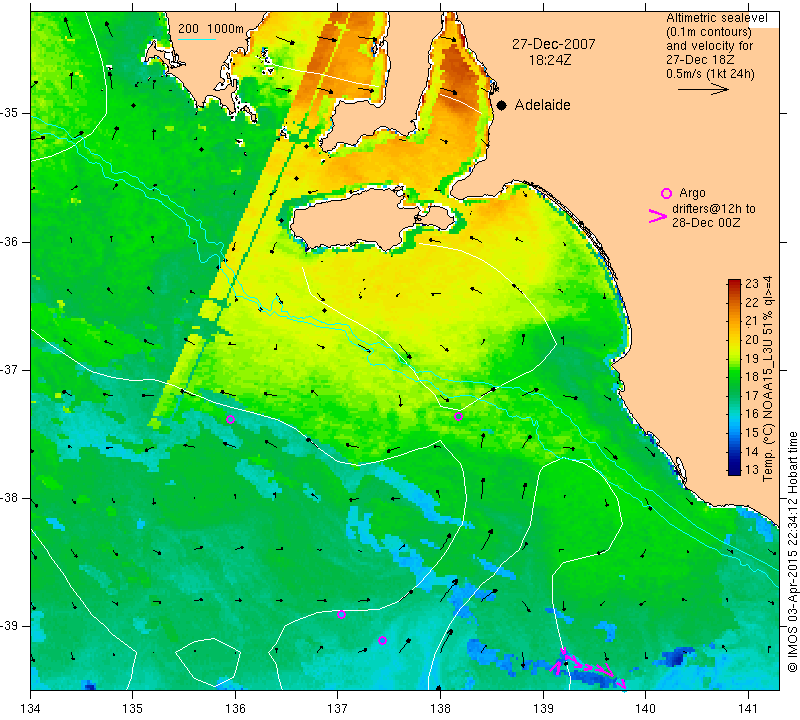Click the color bar label 20
800x720 pixels.
(x=752, y=340)
